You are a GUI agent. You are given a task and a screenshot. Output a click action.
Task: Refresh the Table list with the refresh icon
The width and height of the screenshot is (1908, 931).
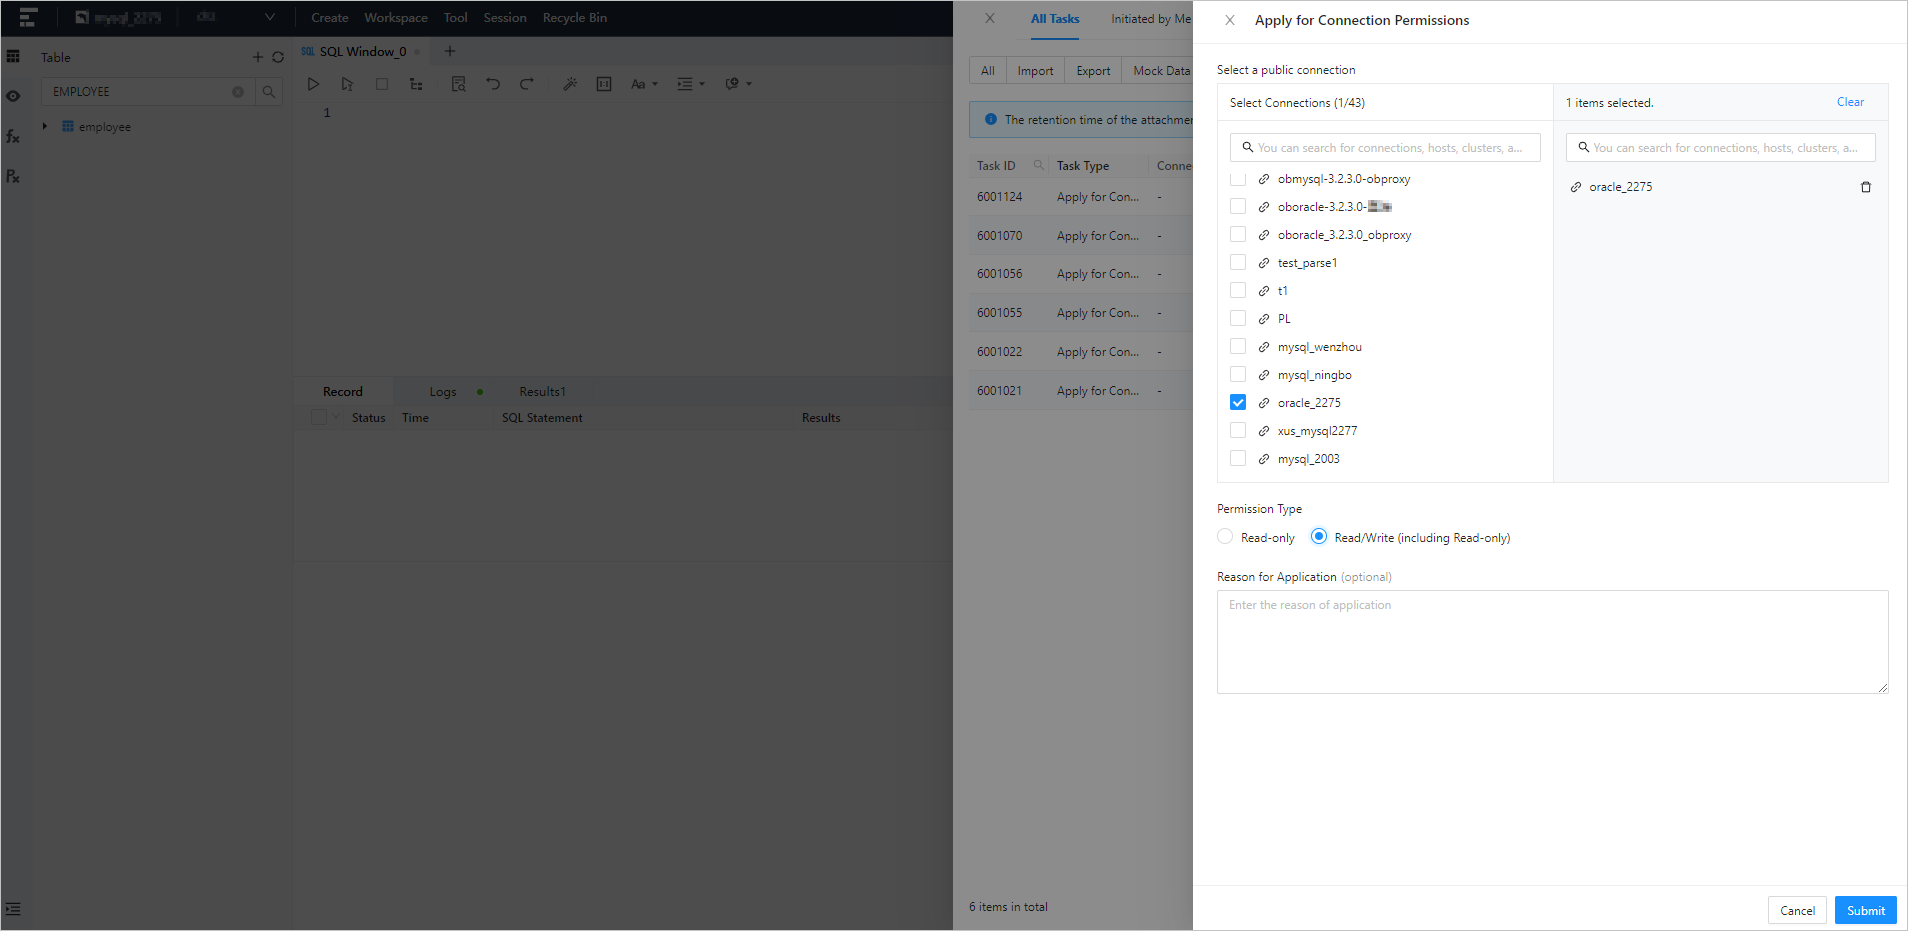pos(278,57)
